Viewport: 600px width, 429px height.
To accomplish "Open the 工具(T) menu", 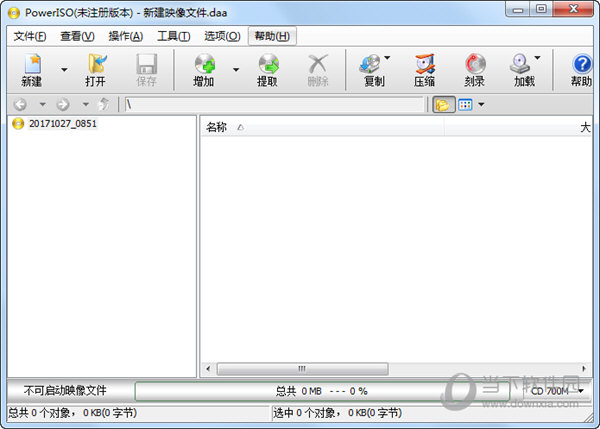I will click(x=174, y=36).
